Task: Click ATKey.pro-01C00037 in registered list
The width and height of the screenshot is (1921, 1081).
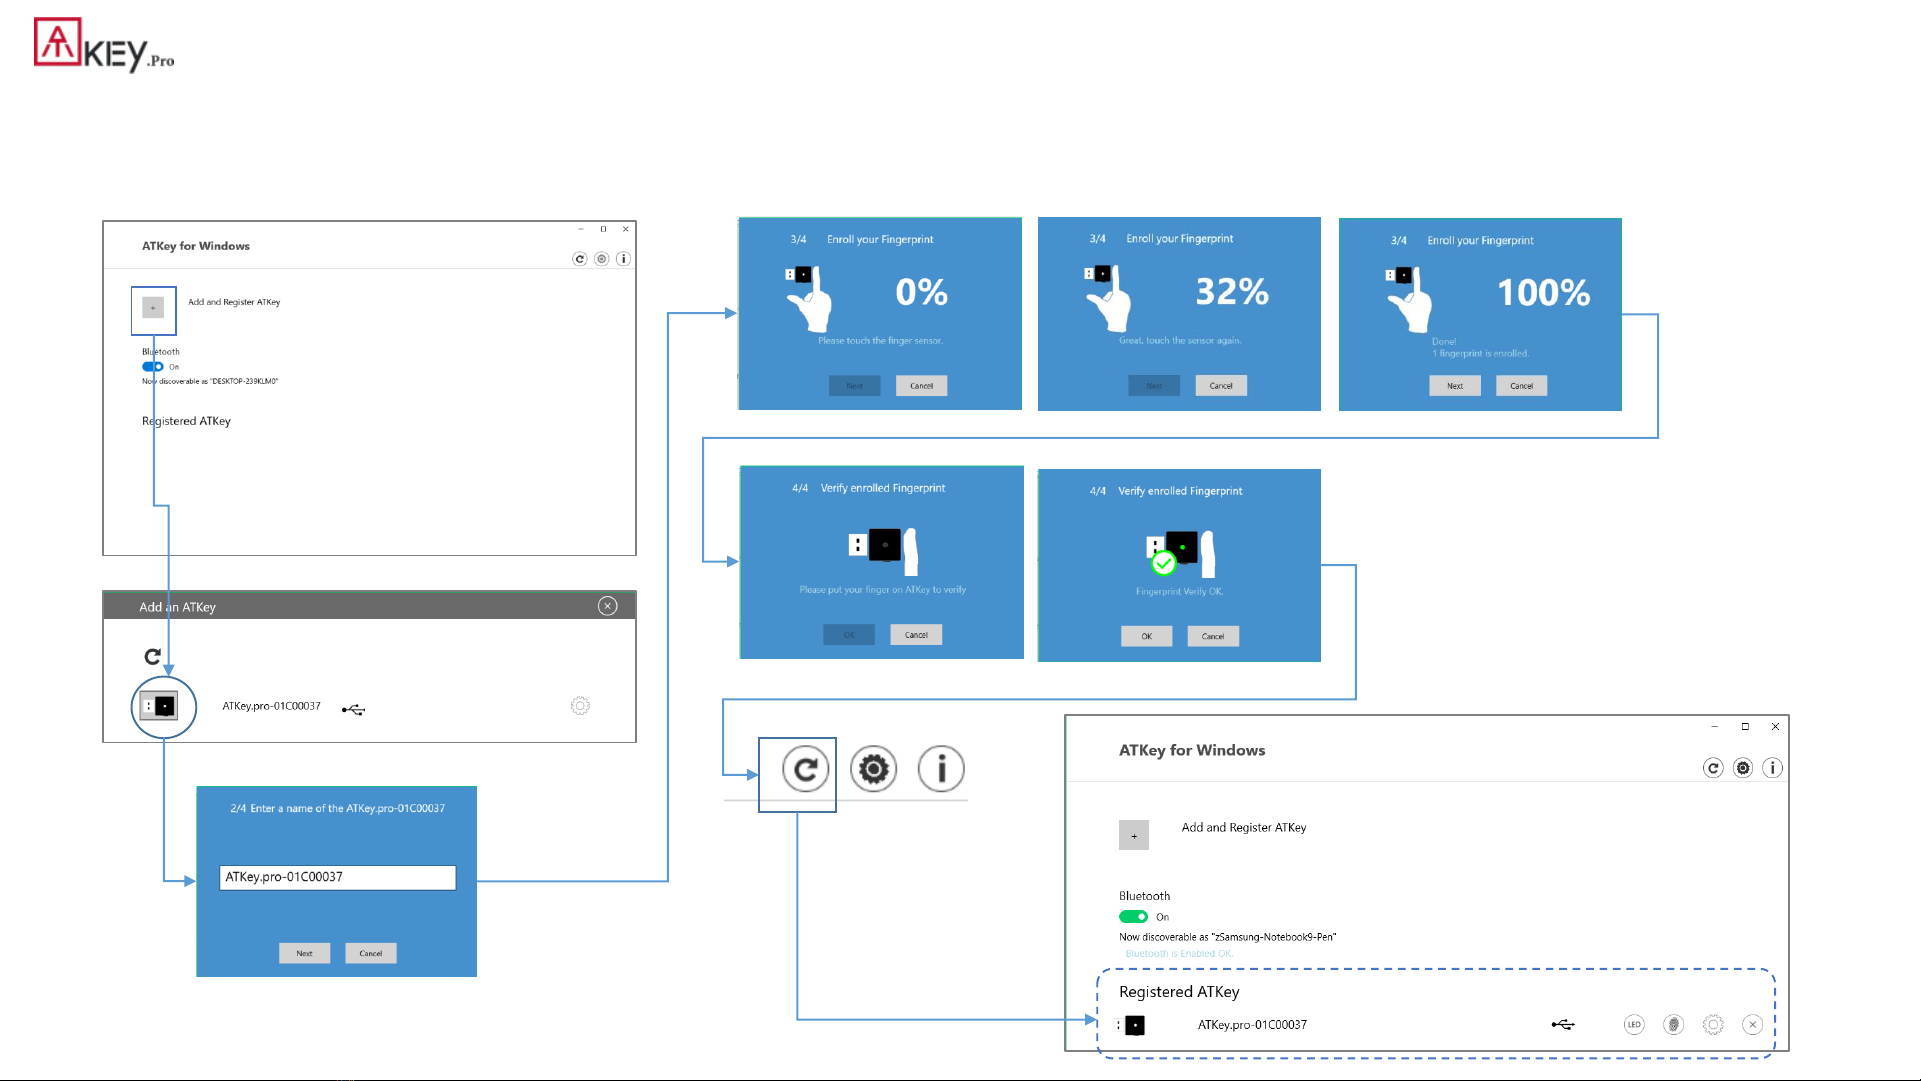Action: coord(1252,1025)
